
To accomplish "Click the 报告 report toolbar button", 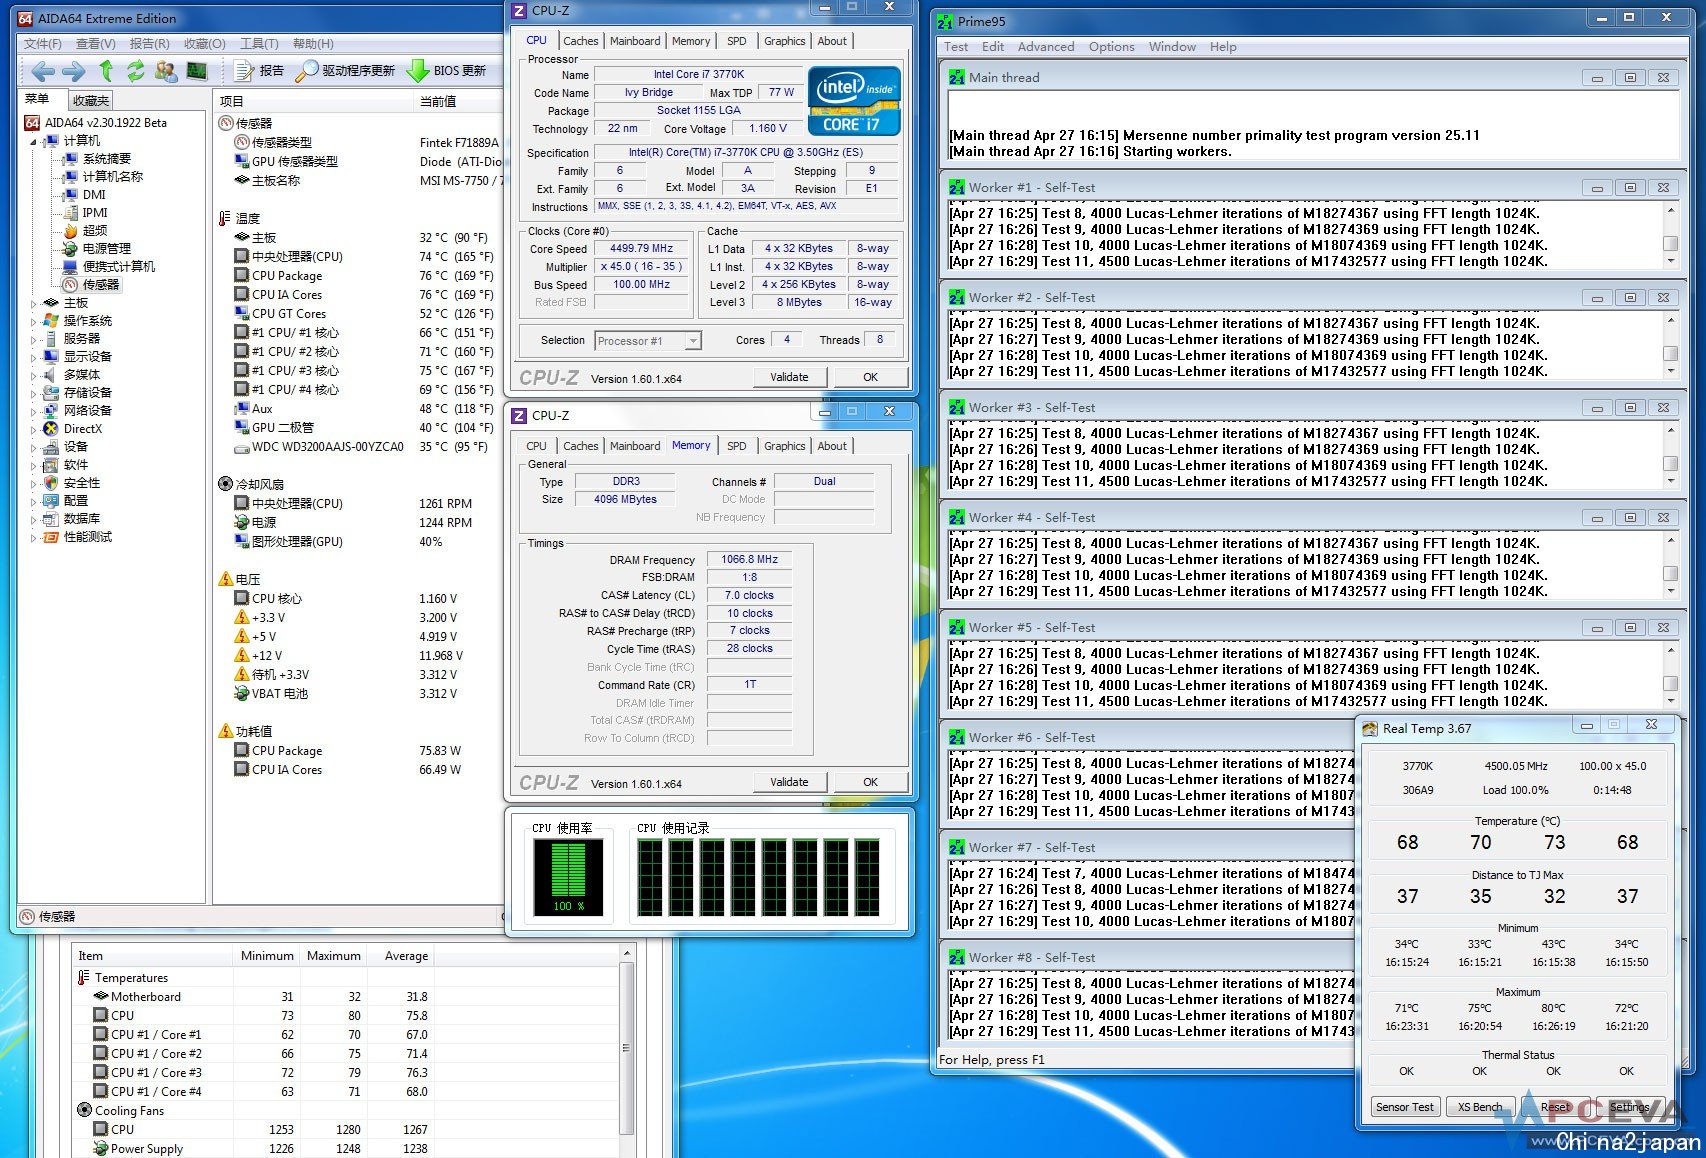I will point(259,71).
